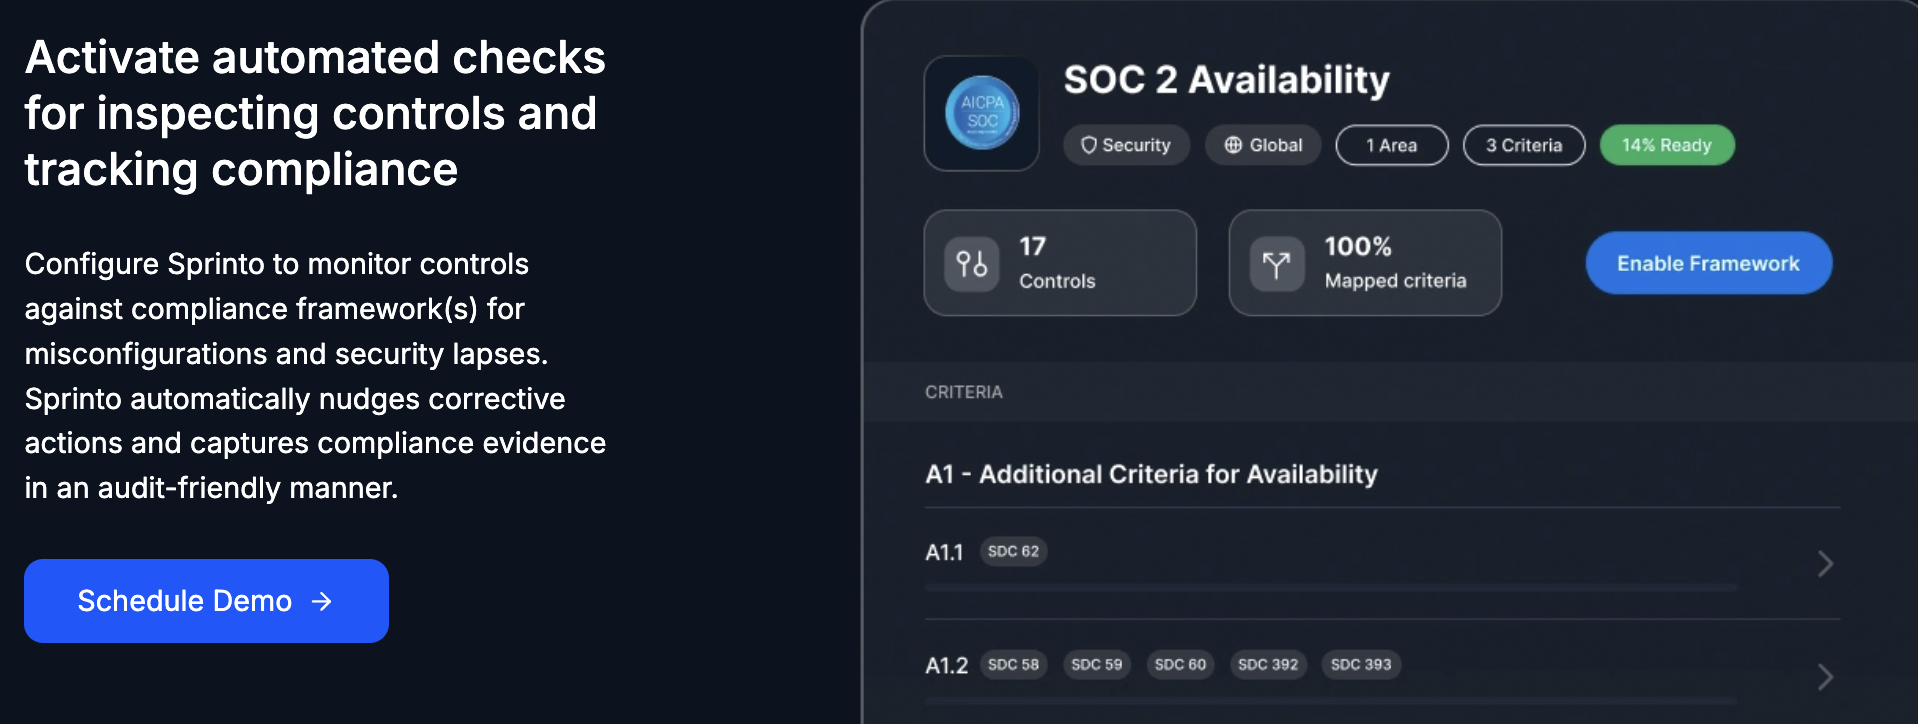Click the shield icon in Security tag
Viewport: 1918px width, 724px height.
1089,145
